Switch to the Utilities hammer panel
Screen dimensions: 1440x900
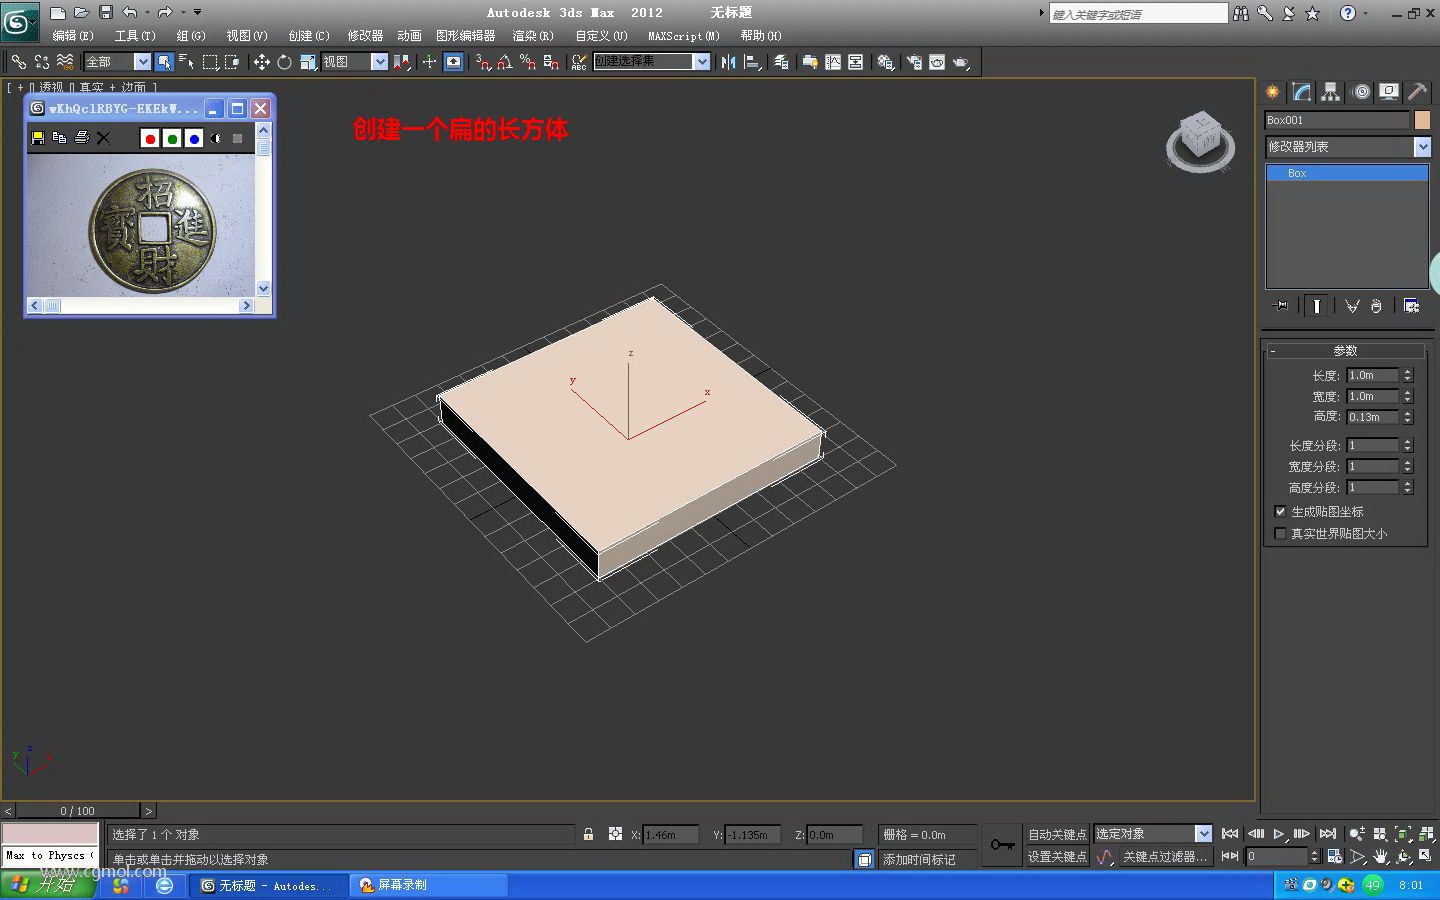click(x=1417, y=92)
